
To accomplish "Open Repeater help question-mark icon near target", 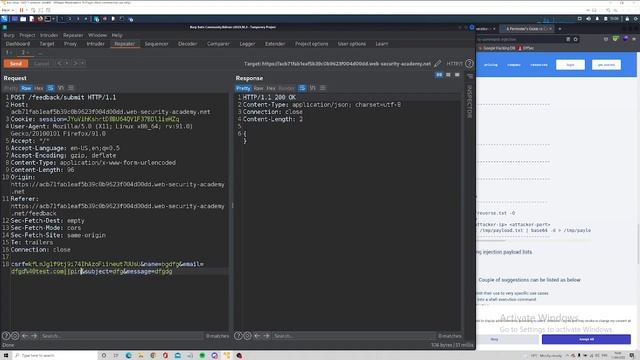I will 469,64.
